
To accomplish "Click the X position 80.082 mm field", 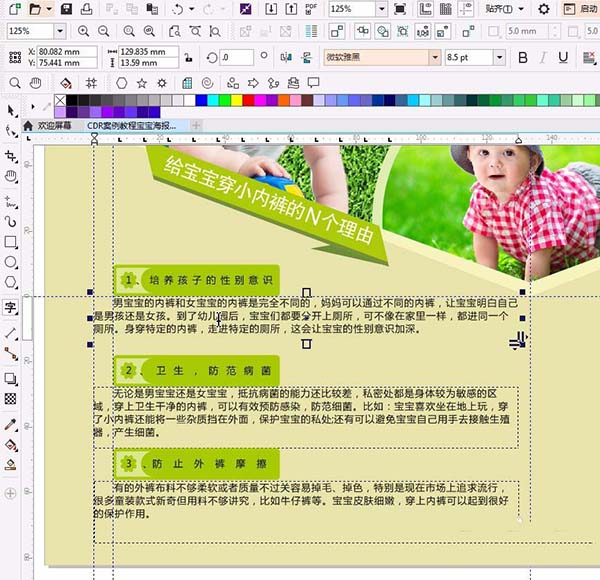I will tap(67, 52).
